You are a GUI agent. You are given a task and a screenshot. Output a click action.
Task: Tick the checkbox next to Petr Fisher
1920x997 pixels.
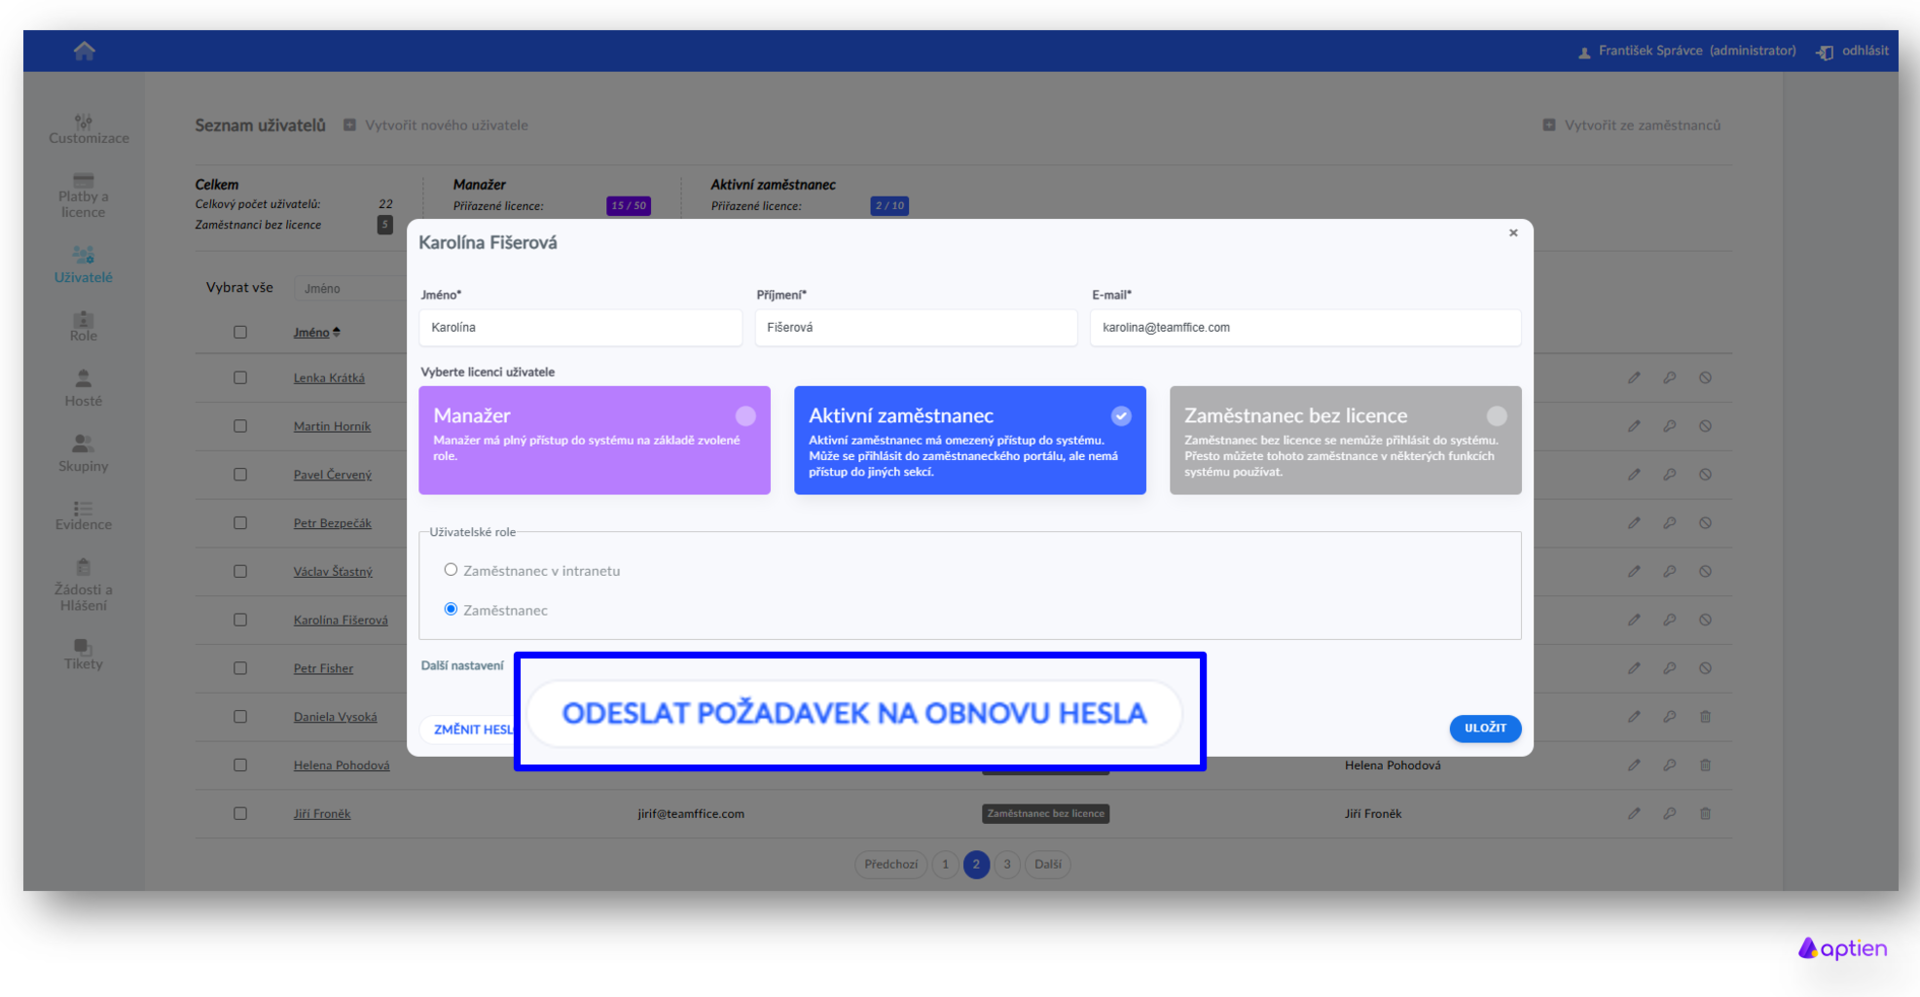pyautogui.click(x=240, y=668)
